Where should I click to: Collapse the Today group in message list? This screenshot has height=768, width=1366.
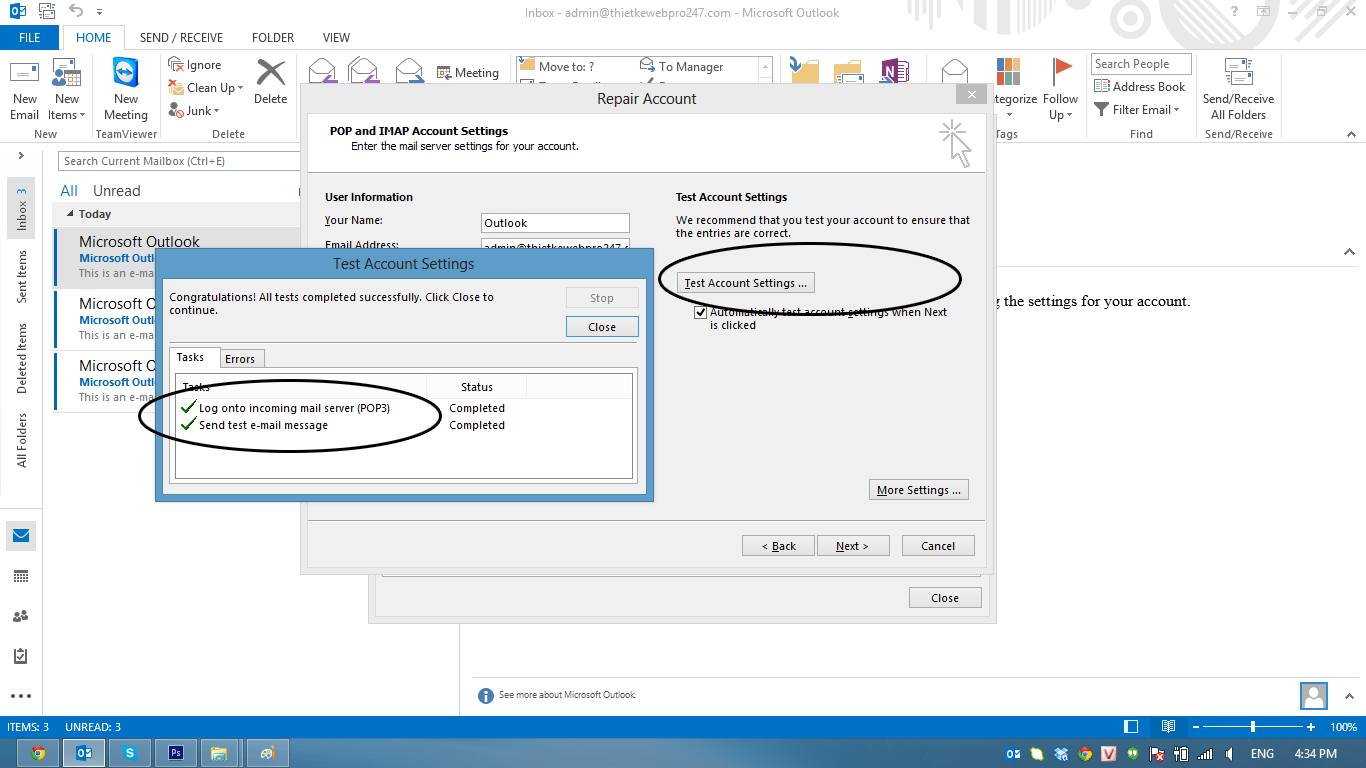pos(70,214)
